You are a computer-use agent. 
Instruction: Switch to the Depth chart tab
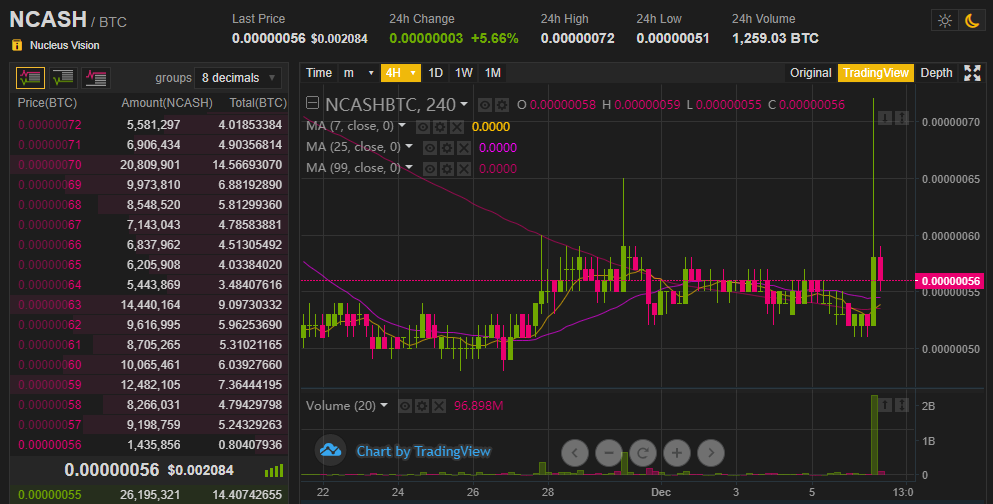(x=936, y=73)
